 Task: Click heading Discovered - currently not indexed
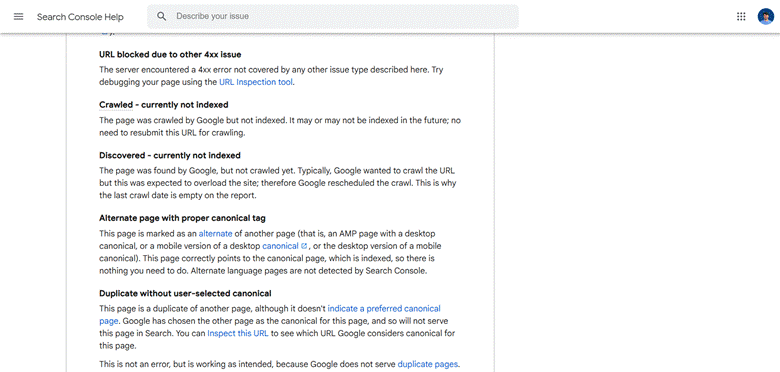point(170,155)
